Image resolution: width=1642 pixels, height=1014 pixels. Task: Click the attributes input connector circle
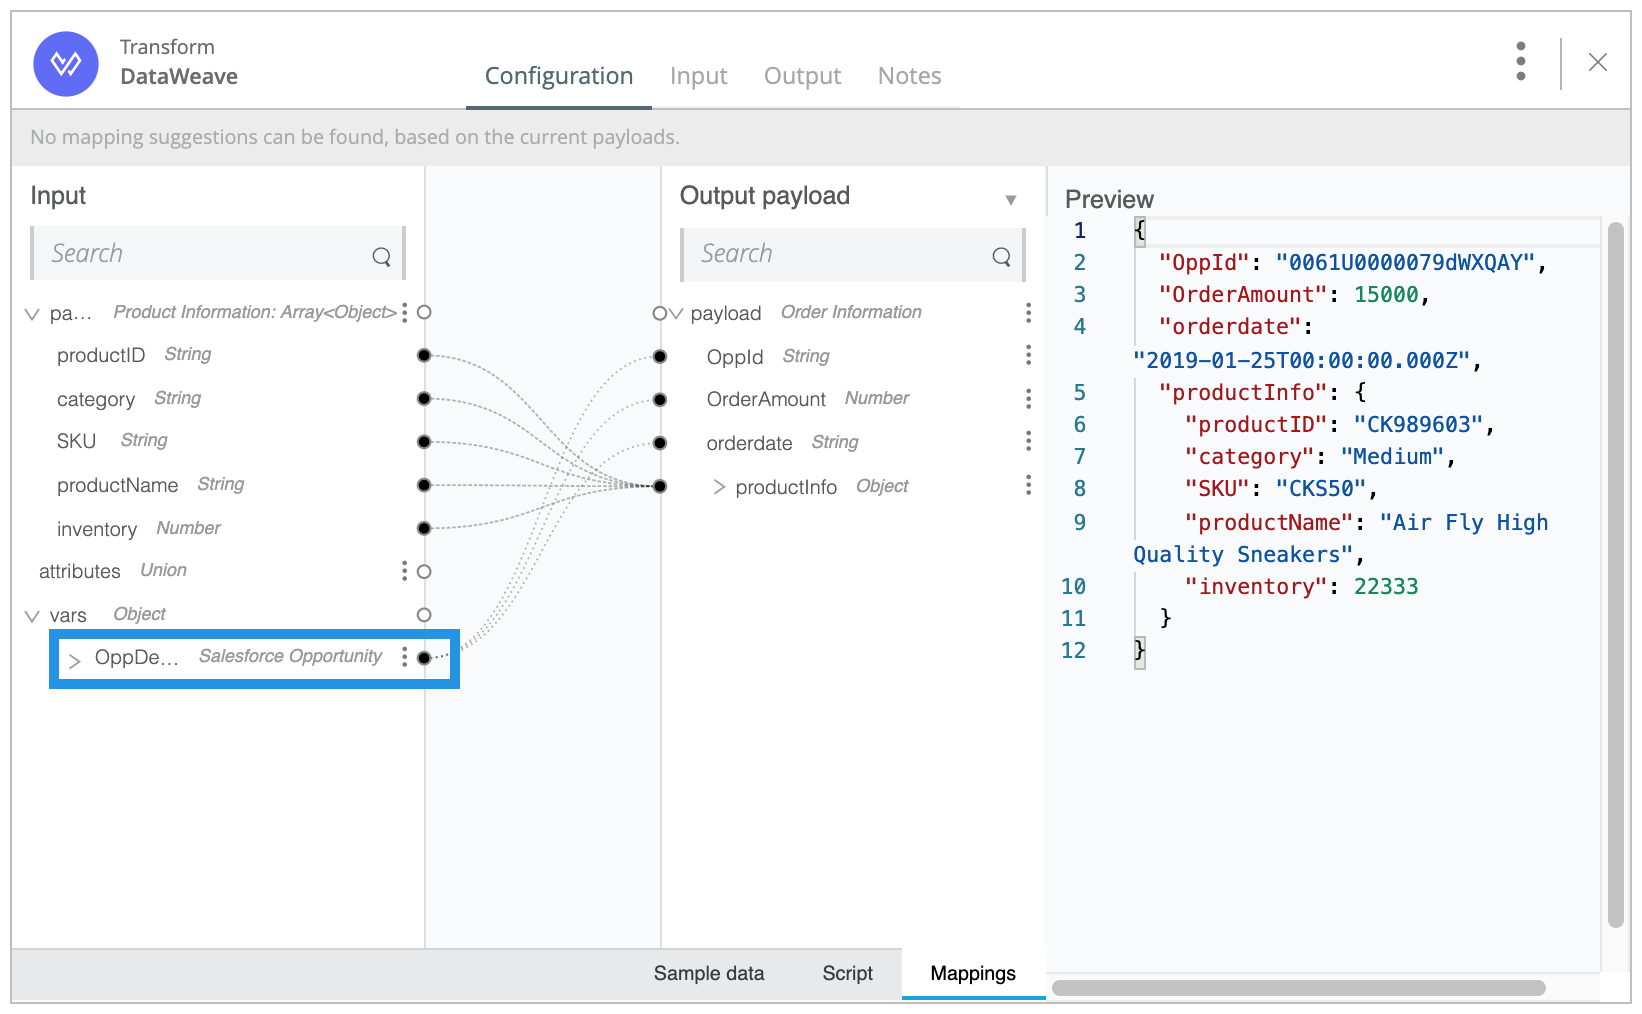click(x=424, y=572)
